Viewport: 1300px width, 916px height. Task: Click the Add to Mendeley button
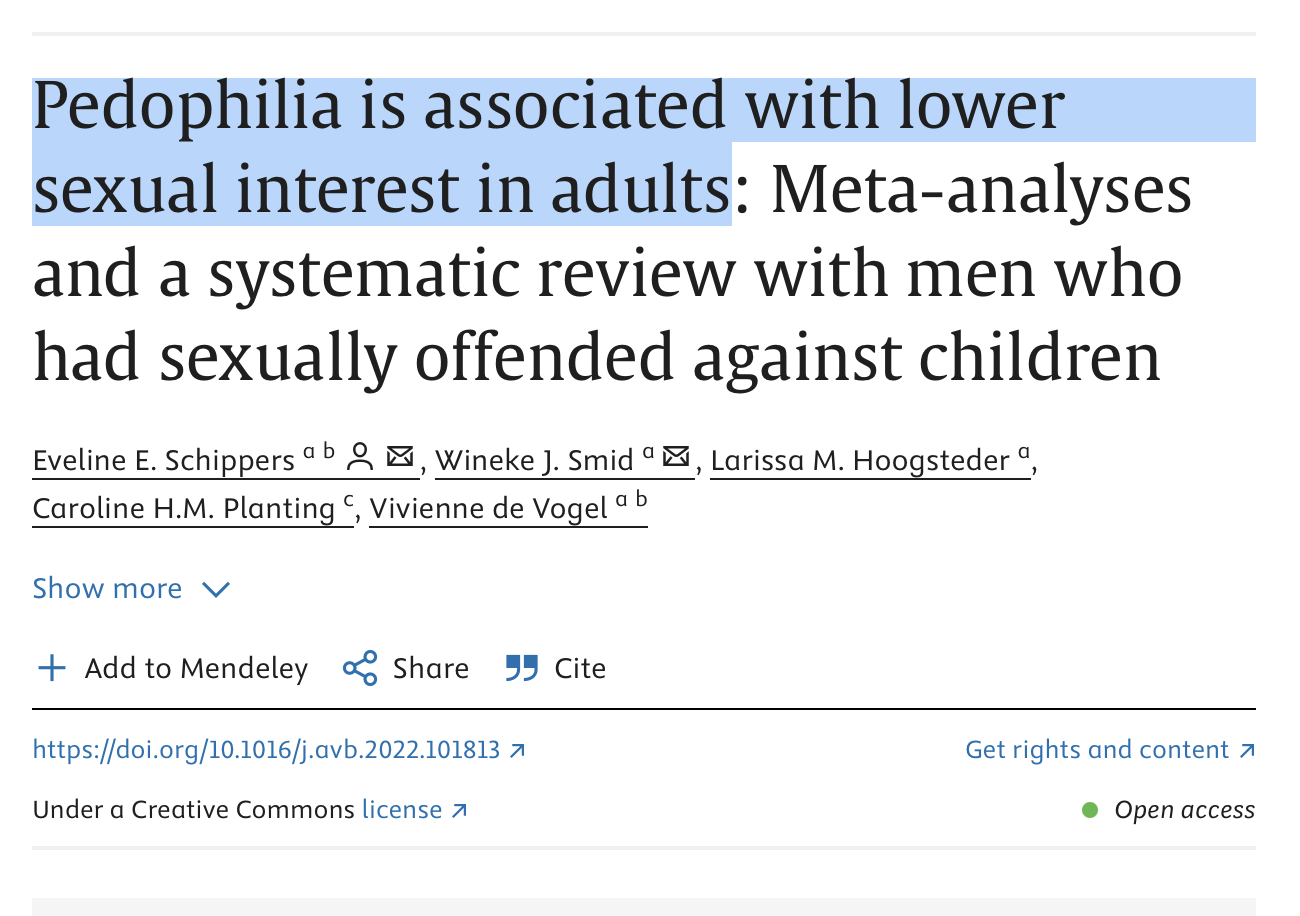[172, 668]
